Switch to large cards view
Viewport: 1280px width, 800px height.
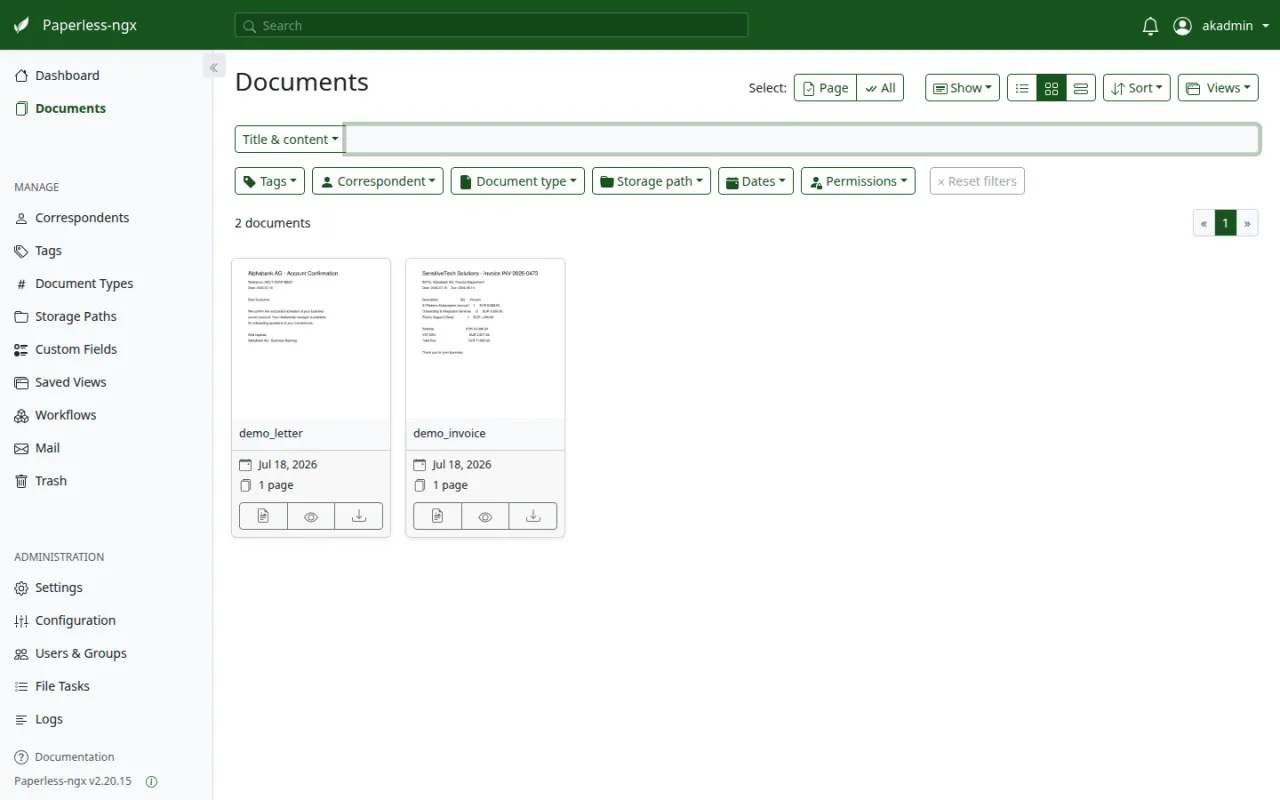[1080, 88]
